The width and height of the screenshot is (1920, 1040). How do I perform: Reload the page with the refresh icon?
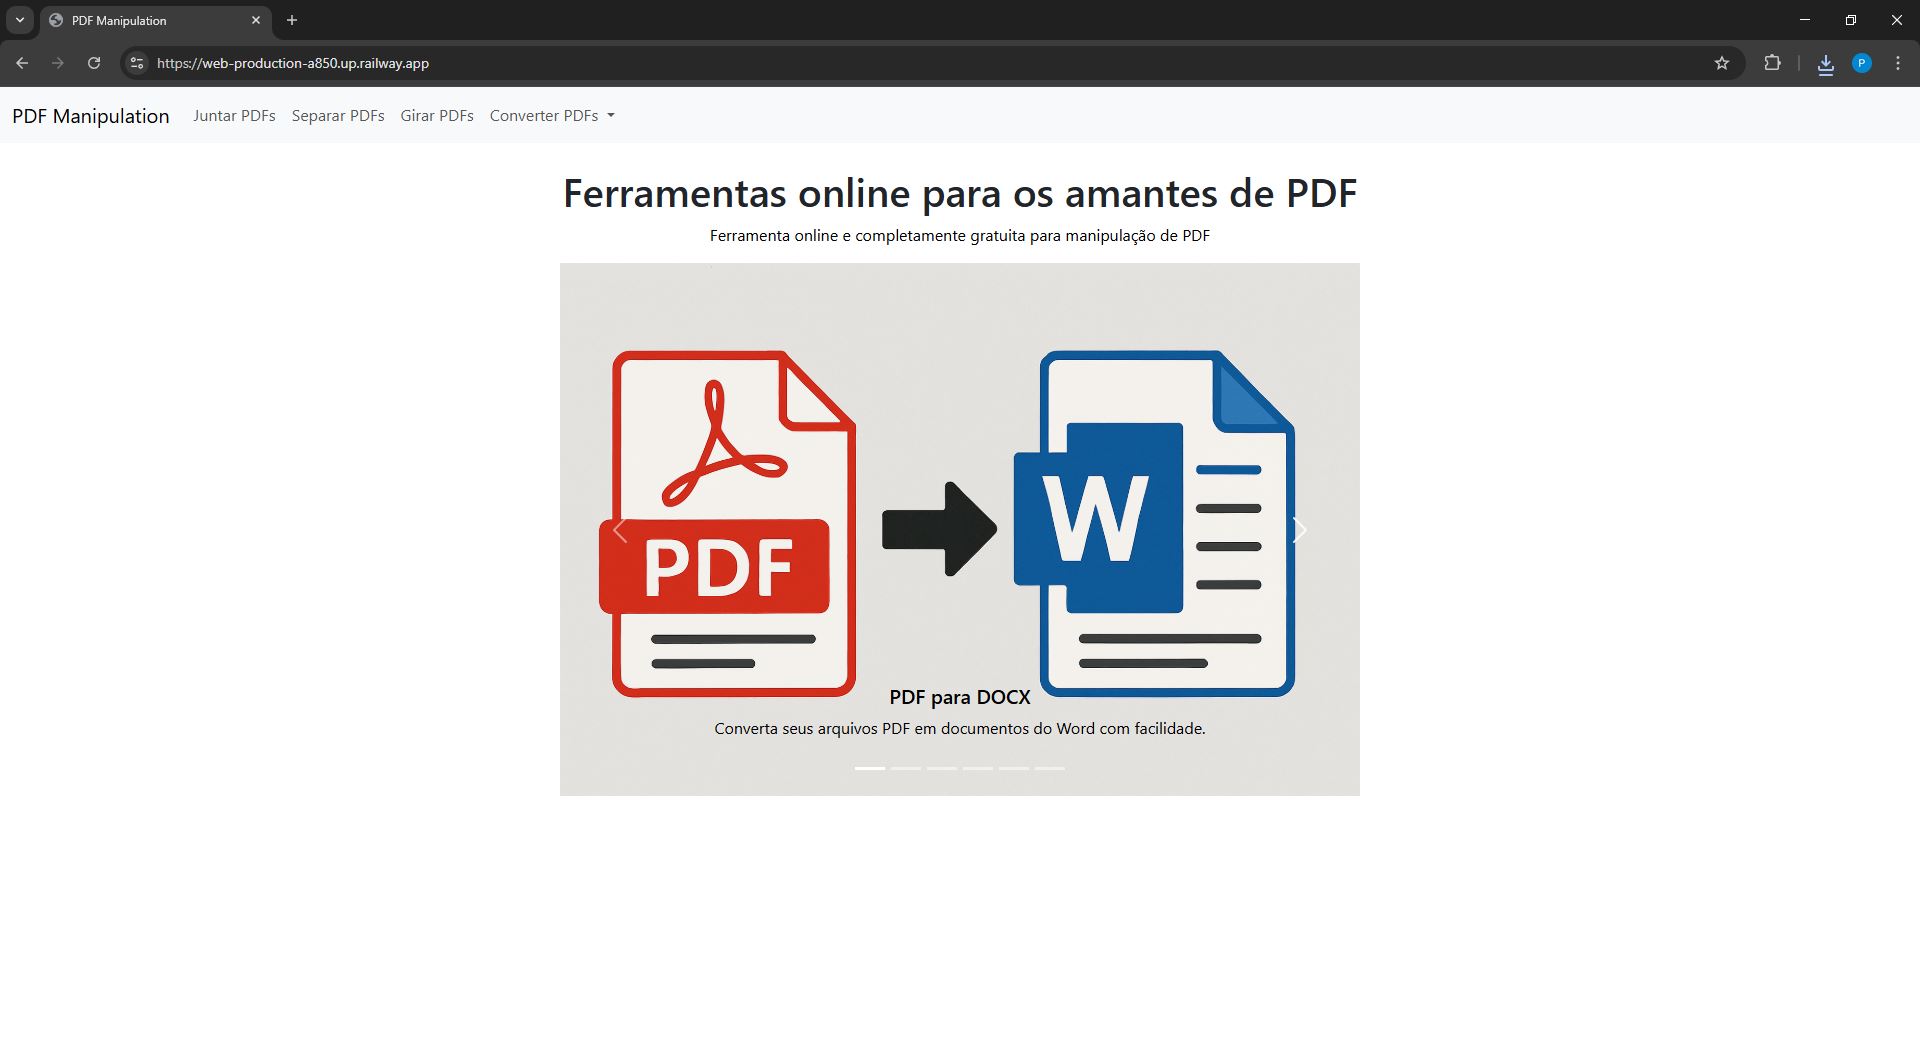94,63
